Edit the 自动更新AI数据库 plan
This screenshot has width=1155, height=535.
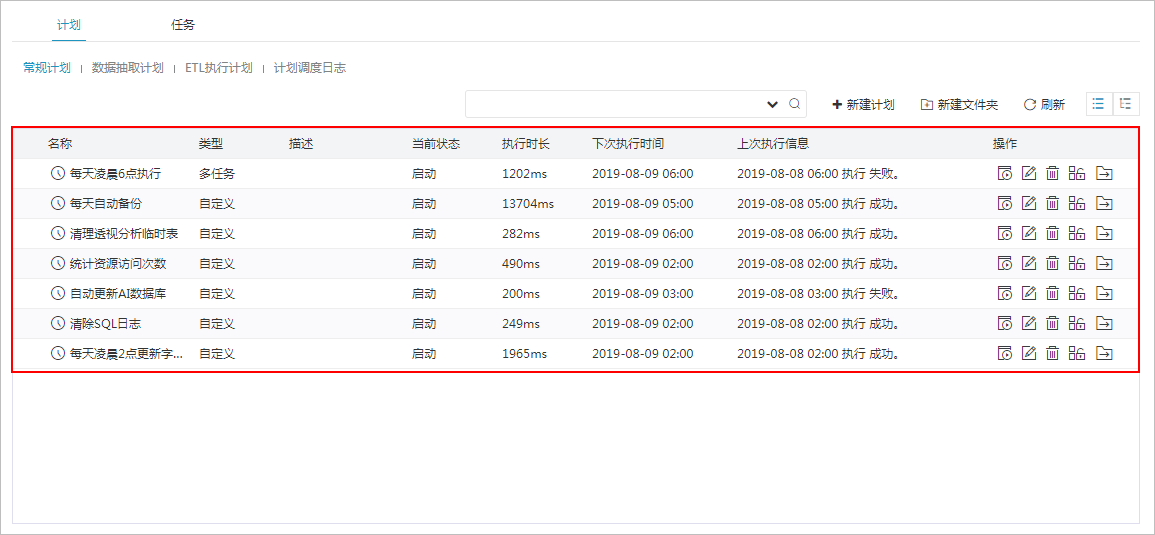point(1030,293)
